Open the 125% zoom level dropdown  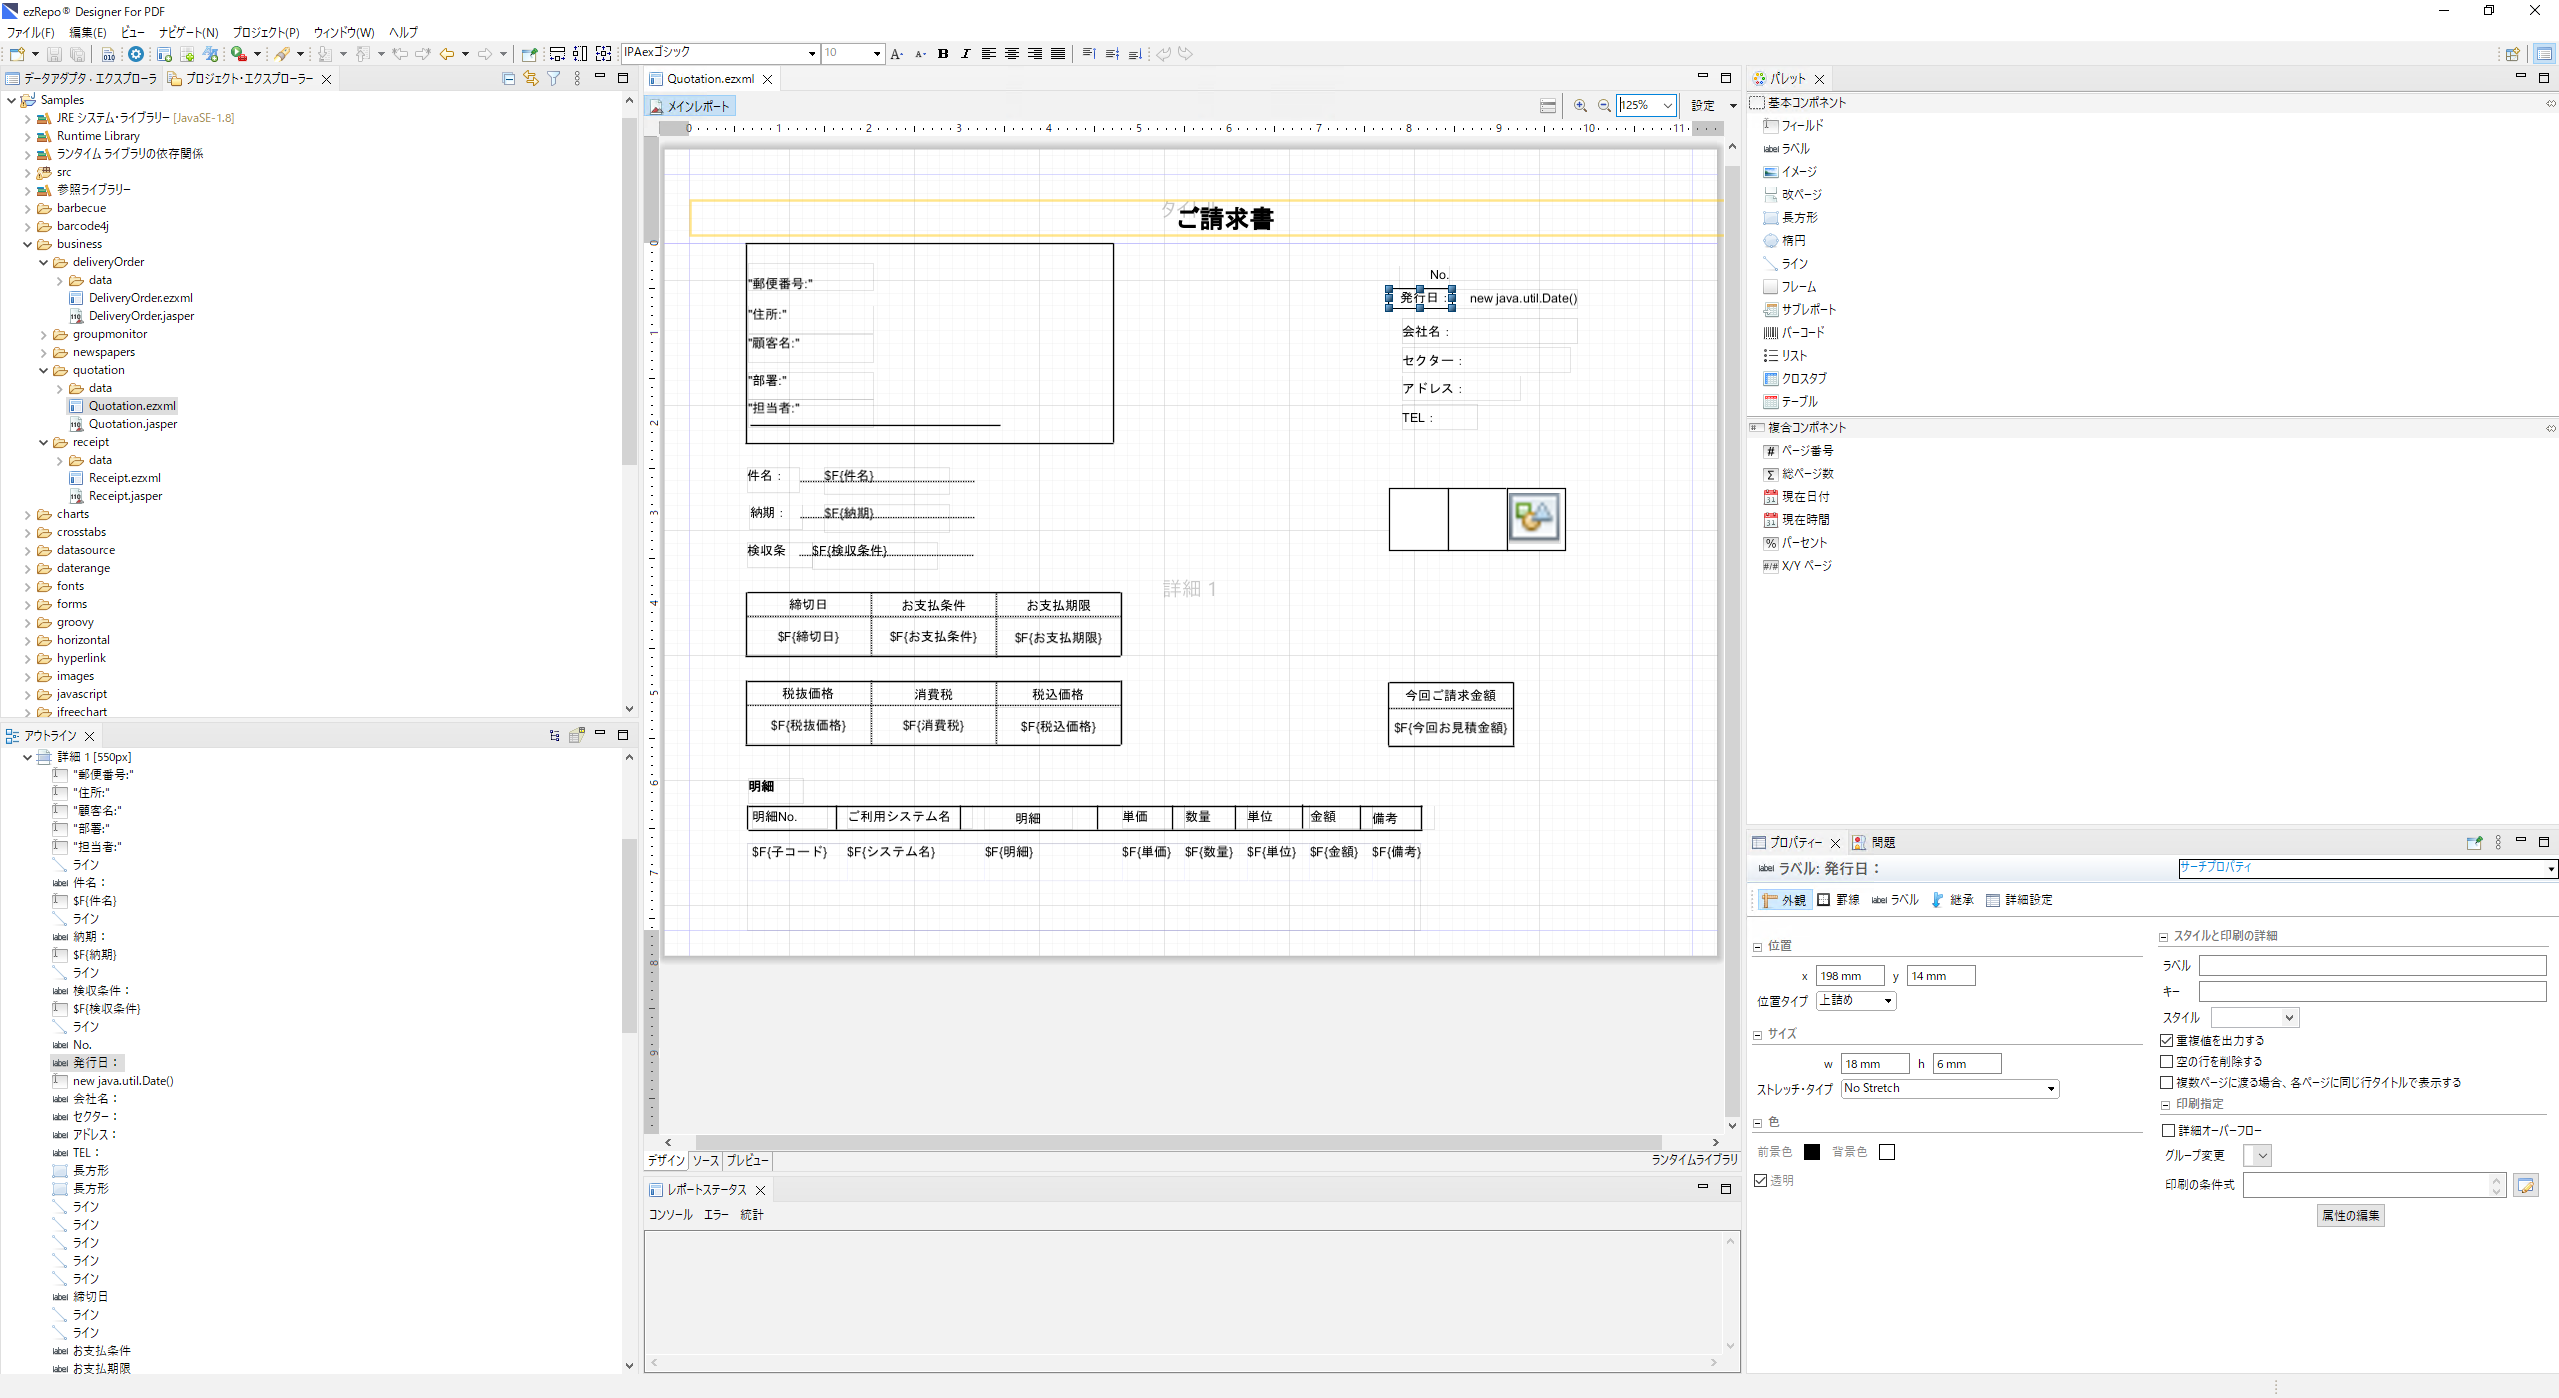1667,105
